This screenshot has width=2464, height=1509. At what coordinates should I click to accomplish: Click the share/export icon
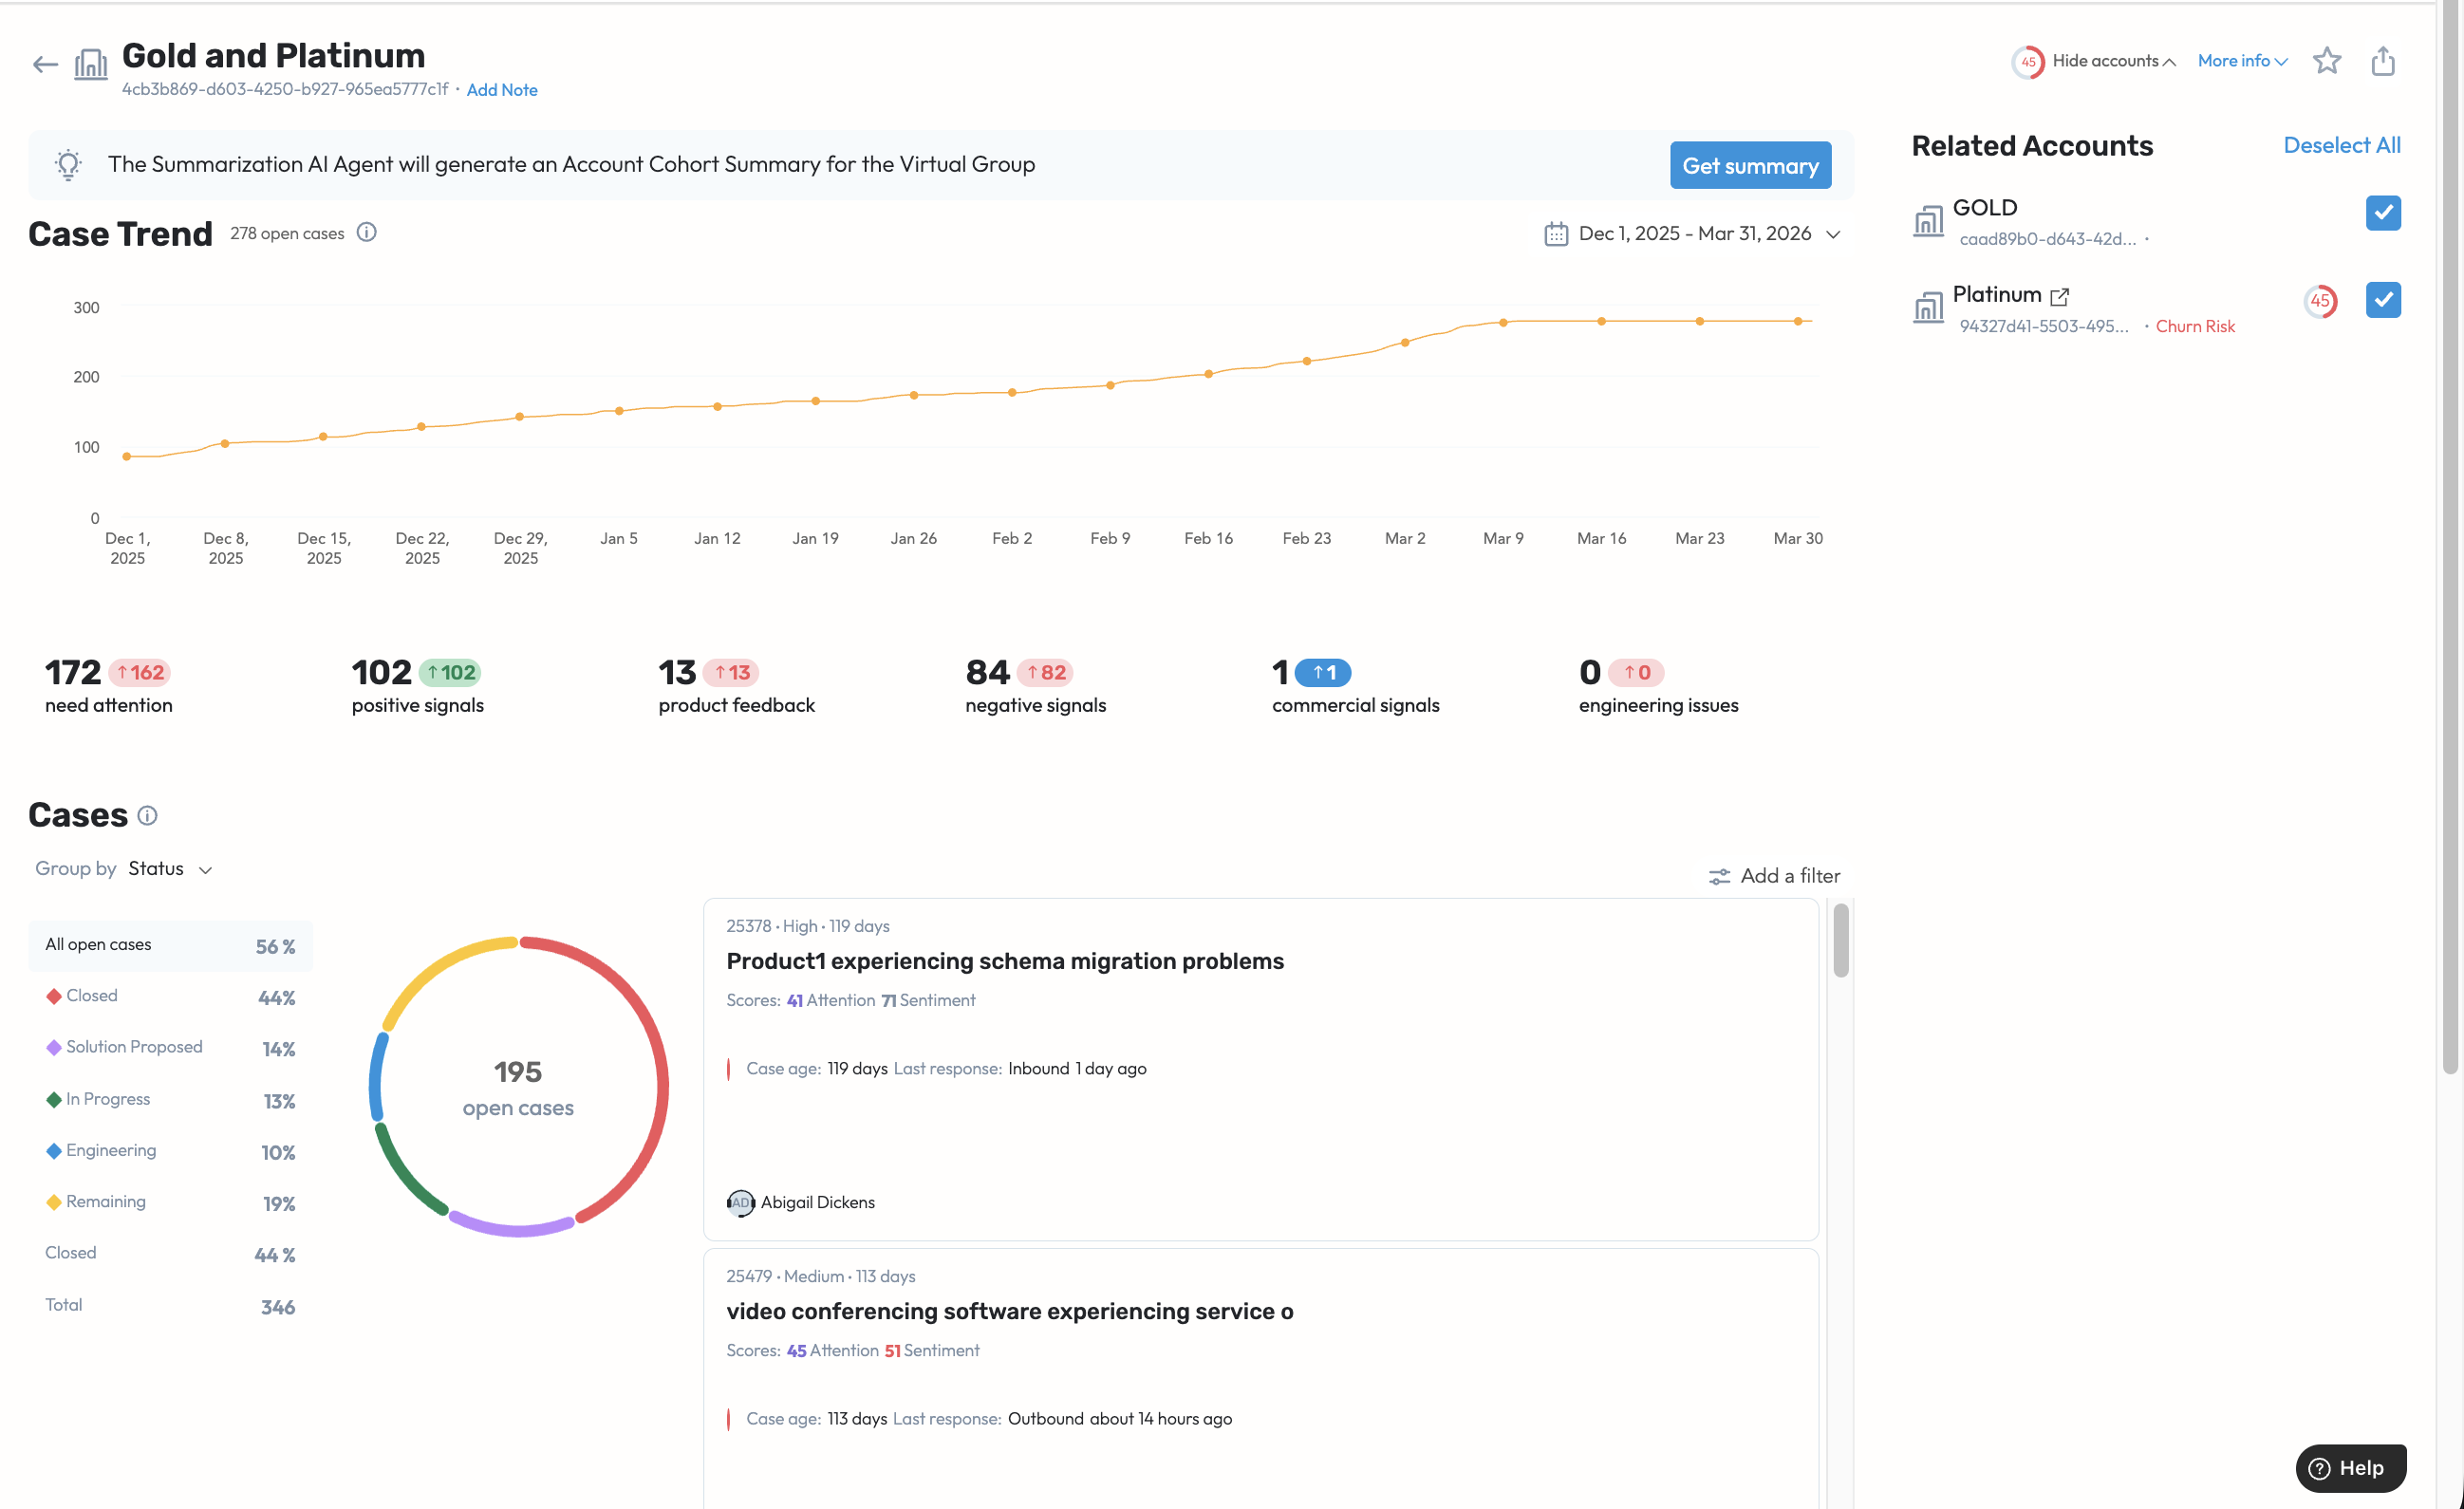[x=2382, y=61]
